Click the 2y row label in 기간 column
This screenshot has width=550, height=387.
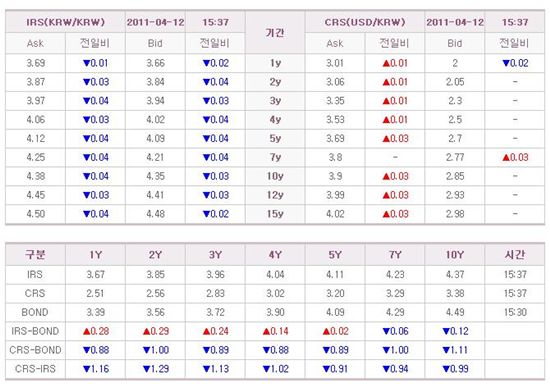[x=275, y=82]
